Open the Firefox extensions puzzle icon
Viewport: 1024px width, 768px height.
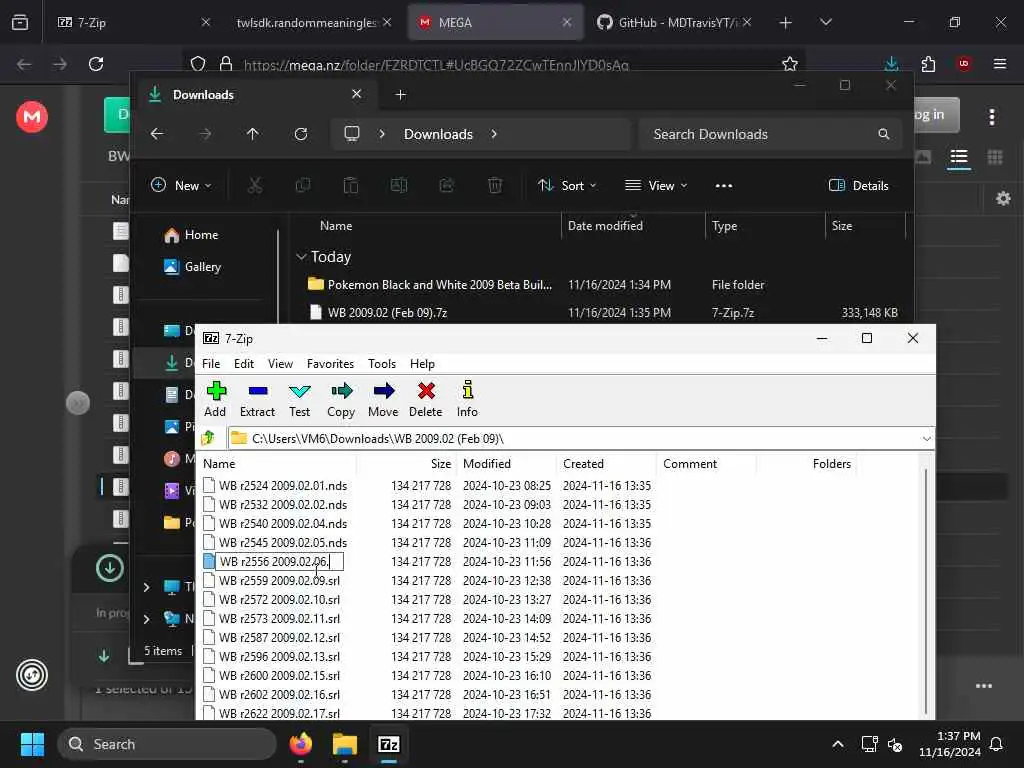click(928, 64)
